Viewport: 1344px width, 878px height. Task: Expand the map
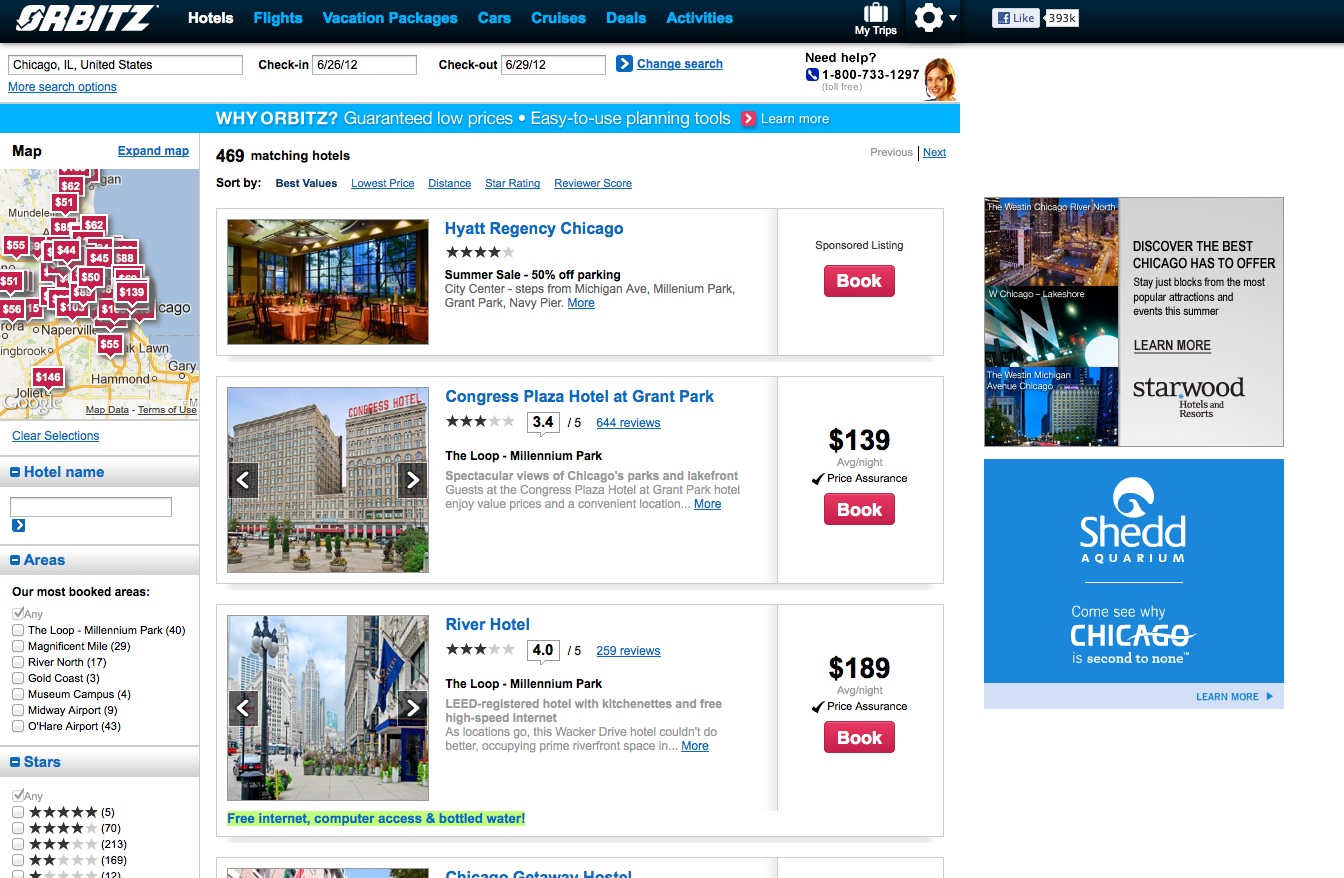(153, 151)
